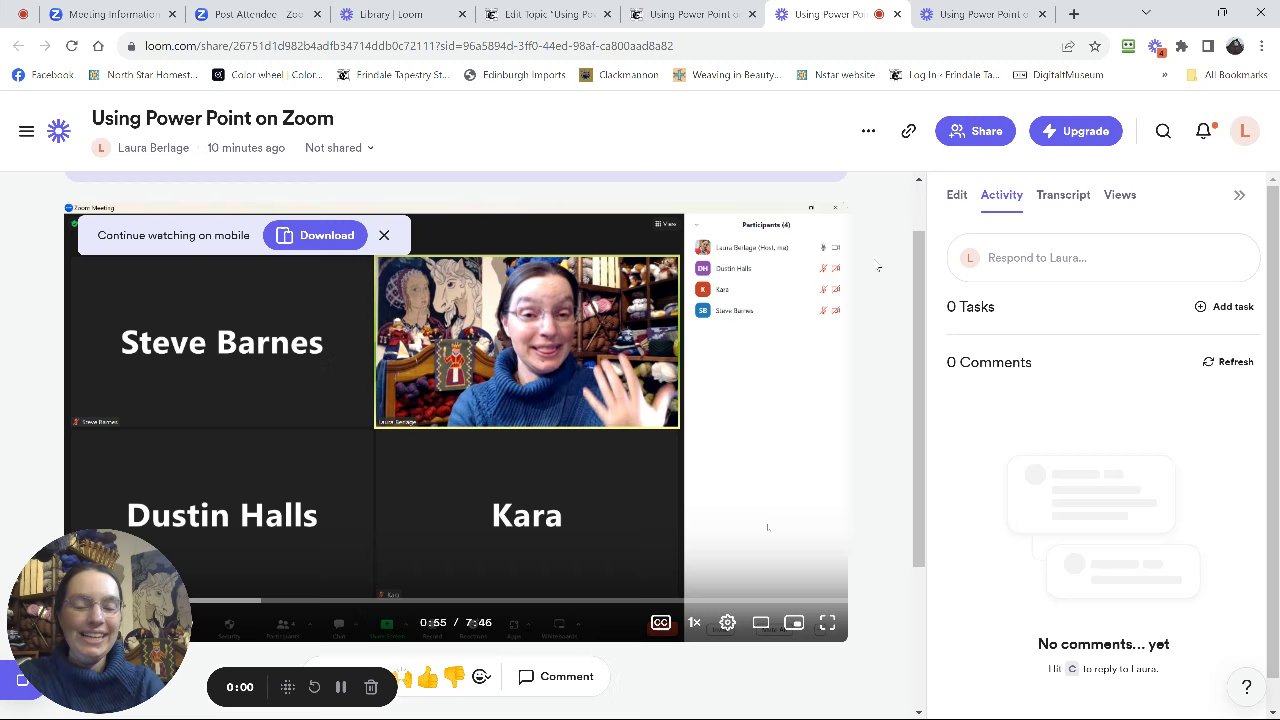Change playback speed from 1x
Viewport: 1280px width, 720px height.
[x=694, y=622]
